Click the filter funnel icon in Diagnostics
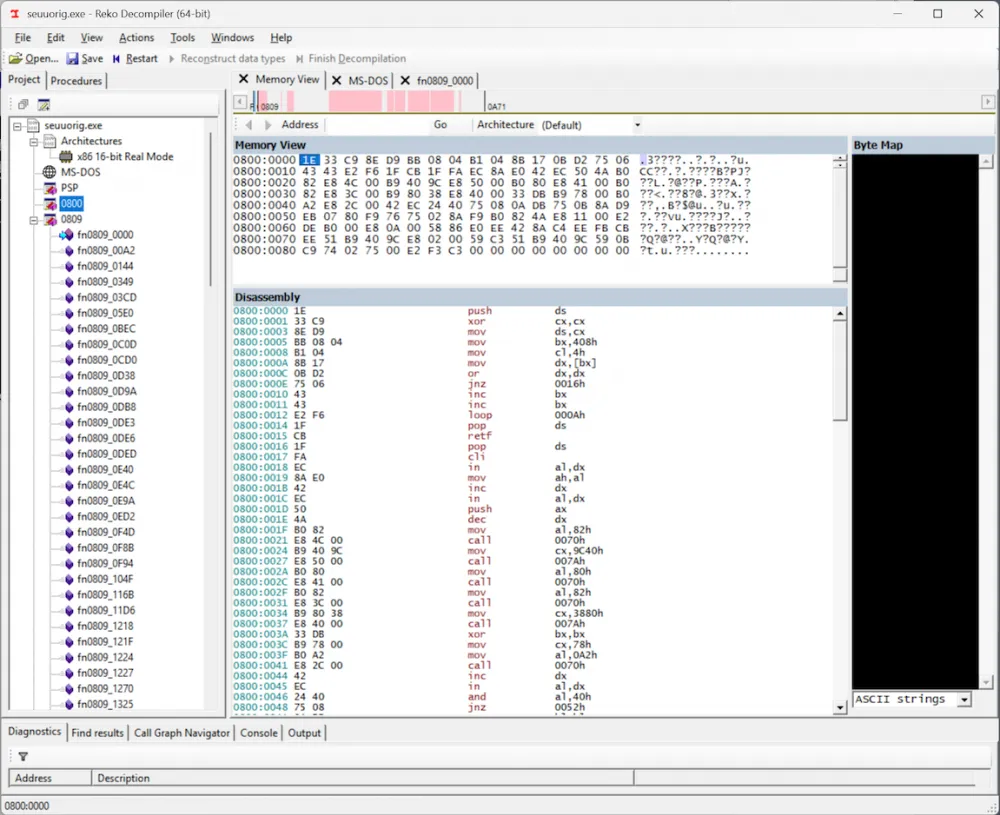This screenshot has width=1000, height=815. (x=23, y=757)
